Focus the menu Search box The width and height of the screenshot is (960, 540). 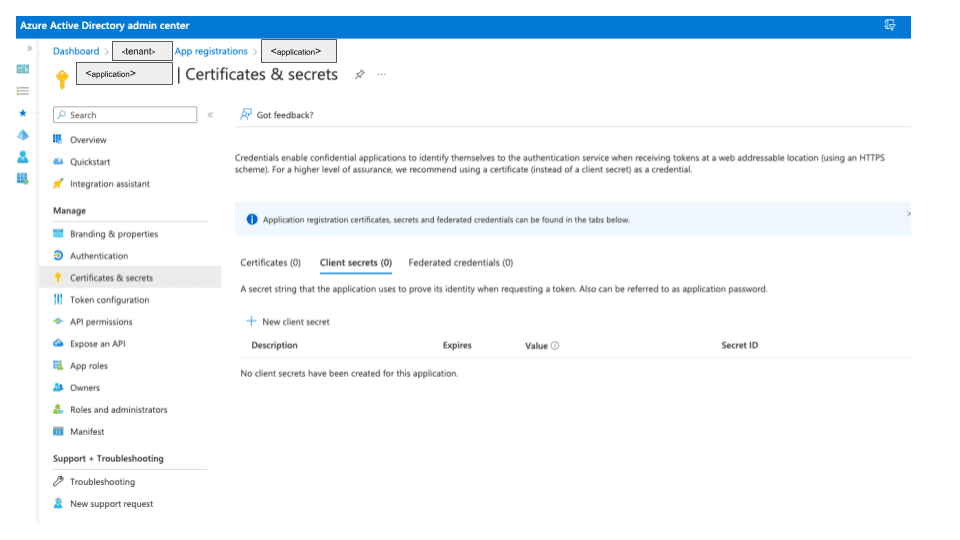pyautogui.click(x=125, y=114)
